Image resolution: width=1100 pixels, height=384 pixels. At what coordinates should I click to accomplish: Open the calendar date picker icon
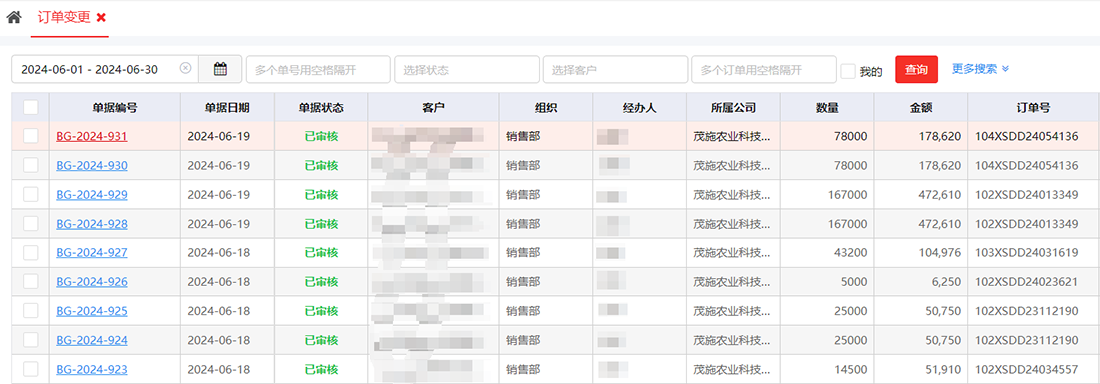(220, 69)
